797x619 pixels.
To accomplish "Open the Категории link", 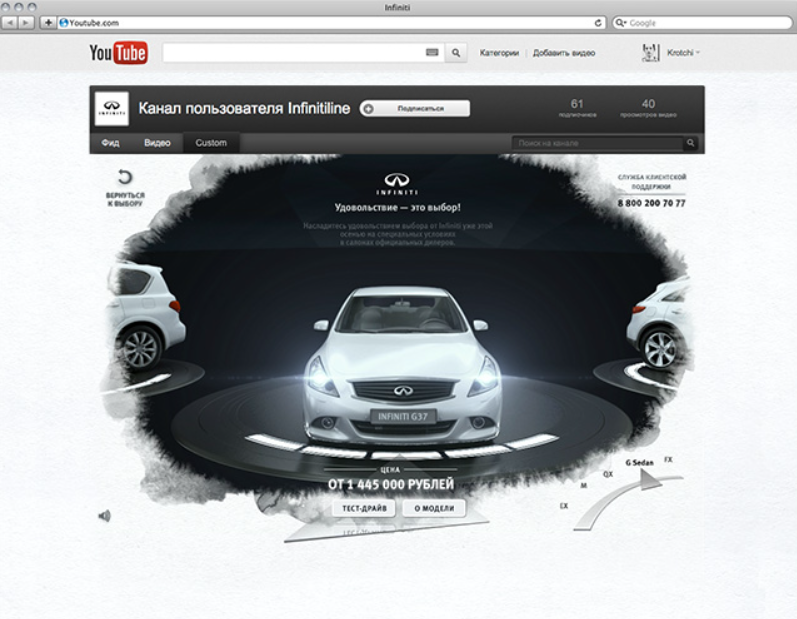I will click(x=499, y=53).
